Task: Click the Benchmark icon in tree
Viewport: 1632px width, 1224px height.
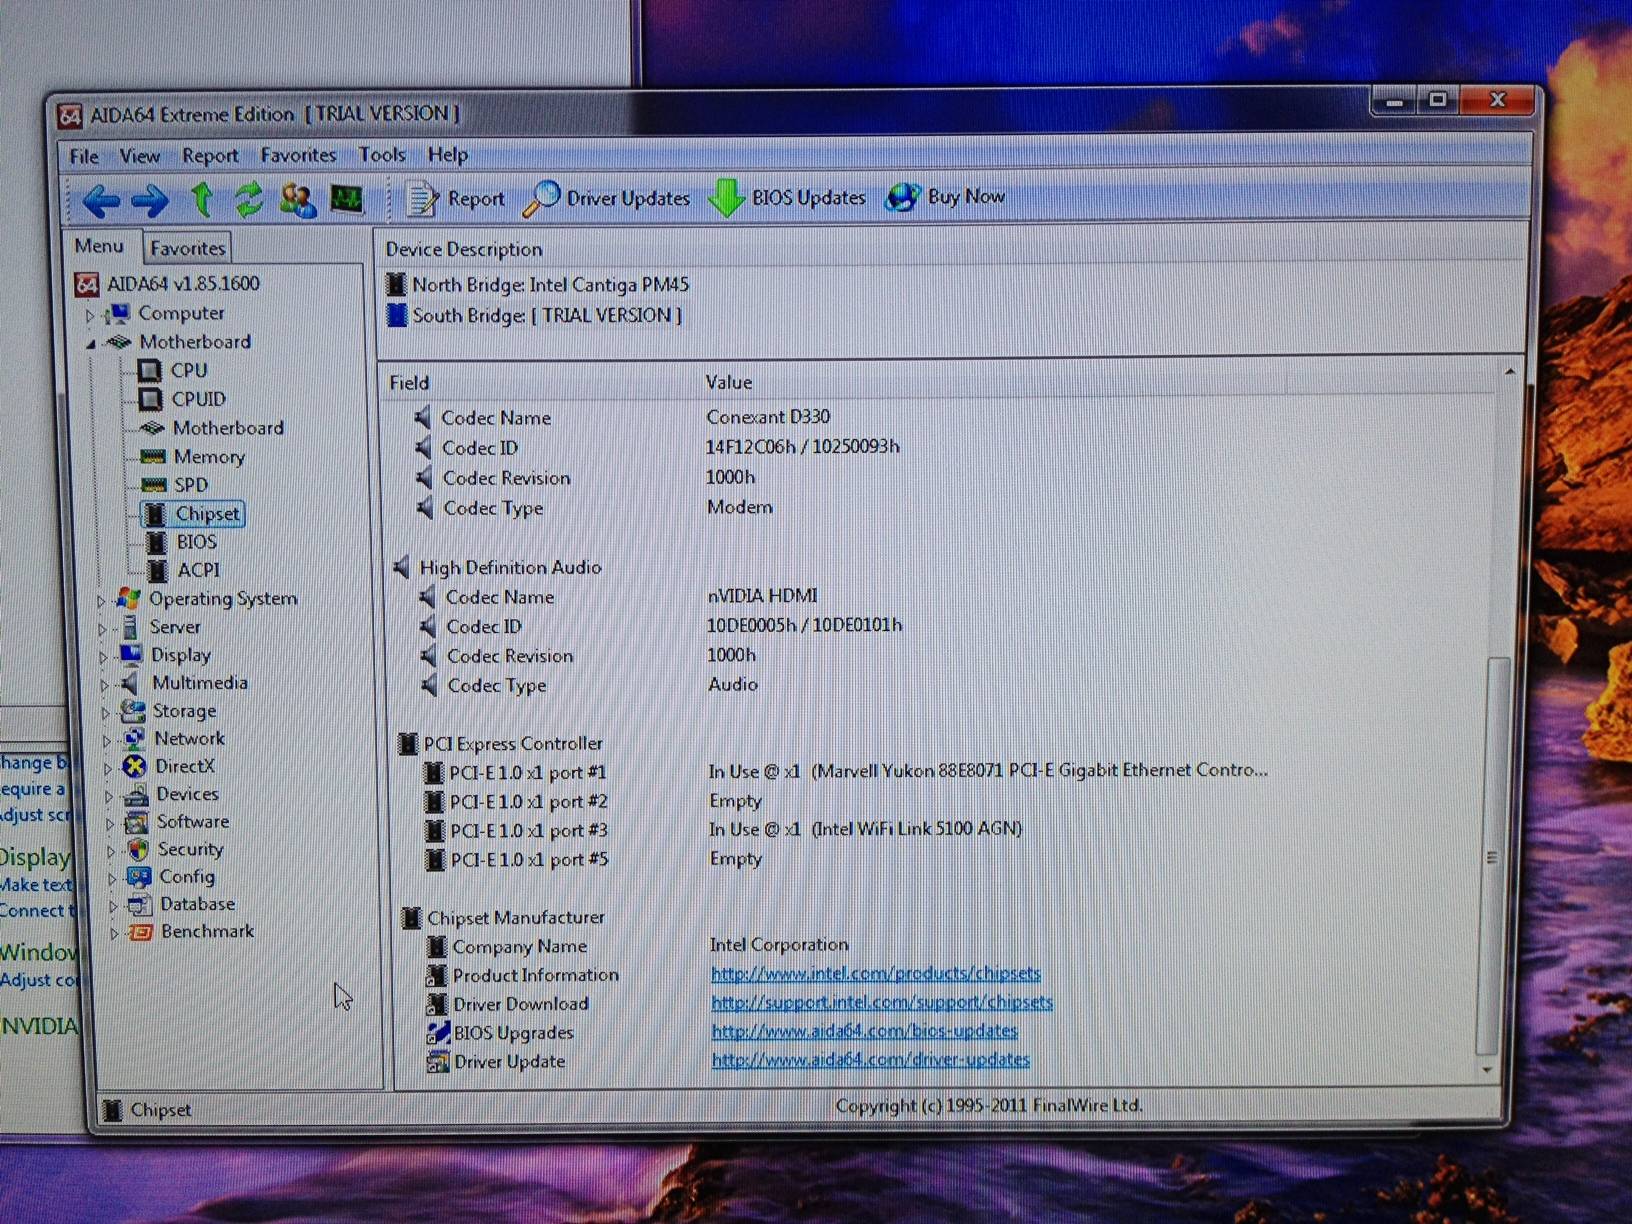Action: (141, 932)
